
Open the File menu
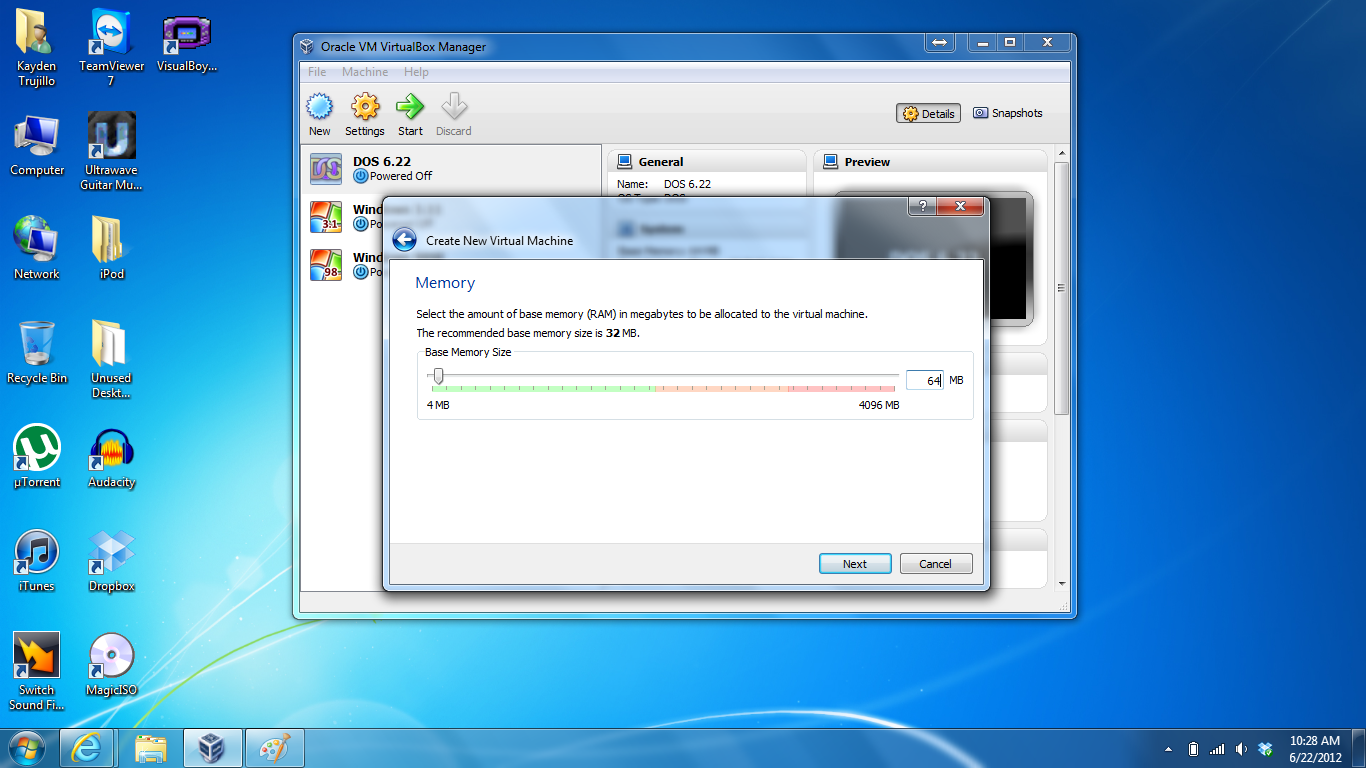pyautogui.click(x=317, y=72)
